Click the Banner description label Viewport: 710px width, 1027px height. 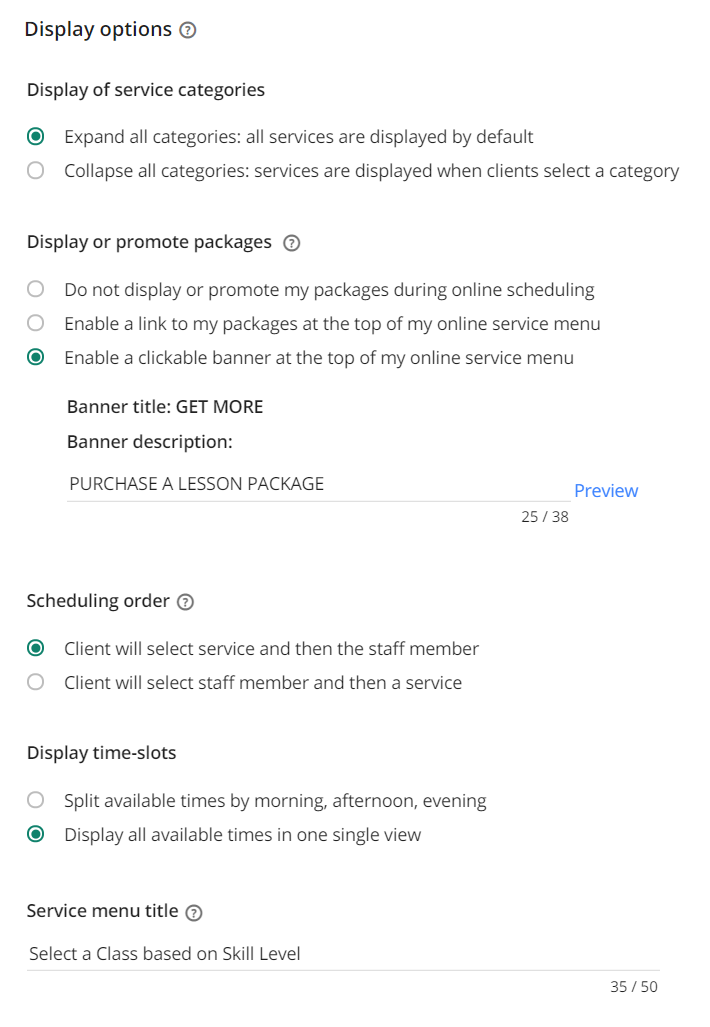pos(149,442)
